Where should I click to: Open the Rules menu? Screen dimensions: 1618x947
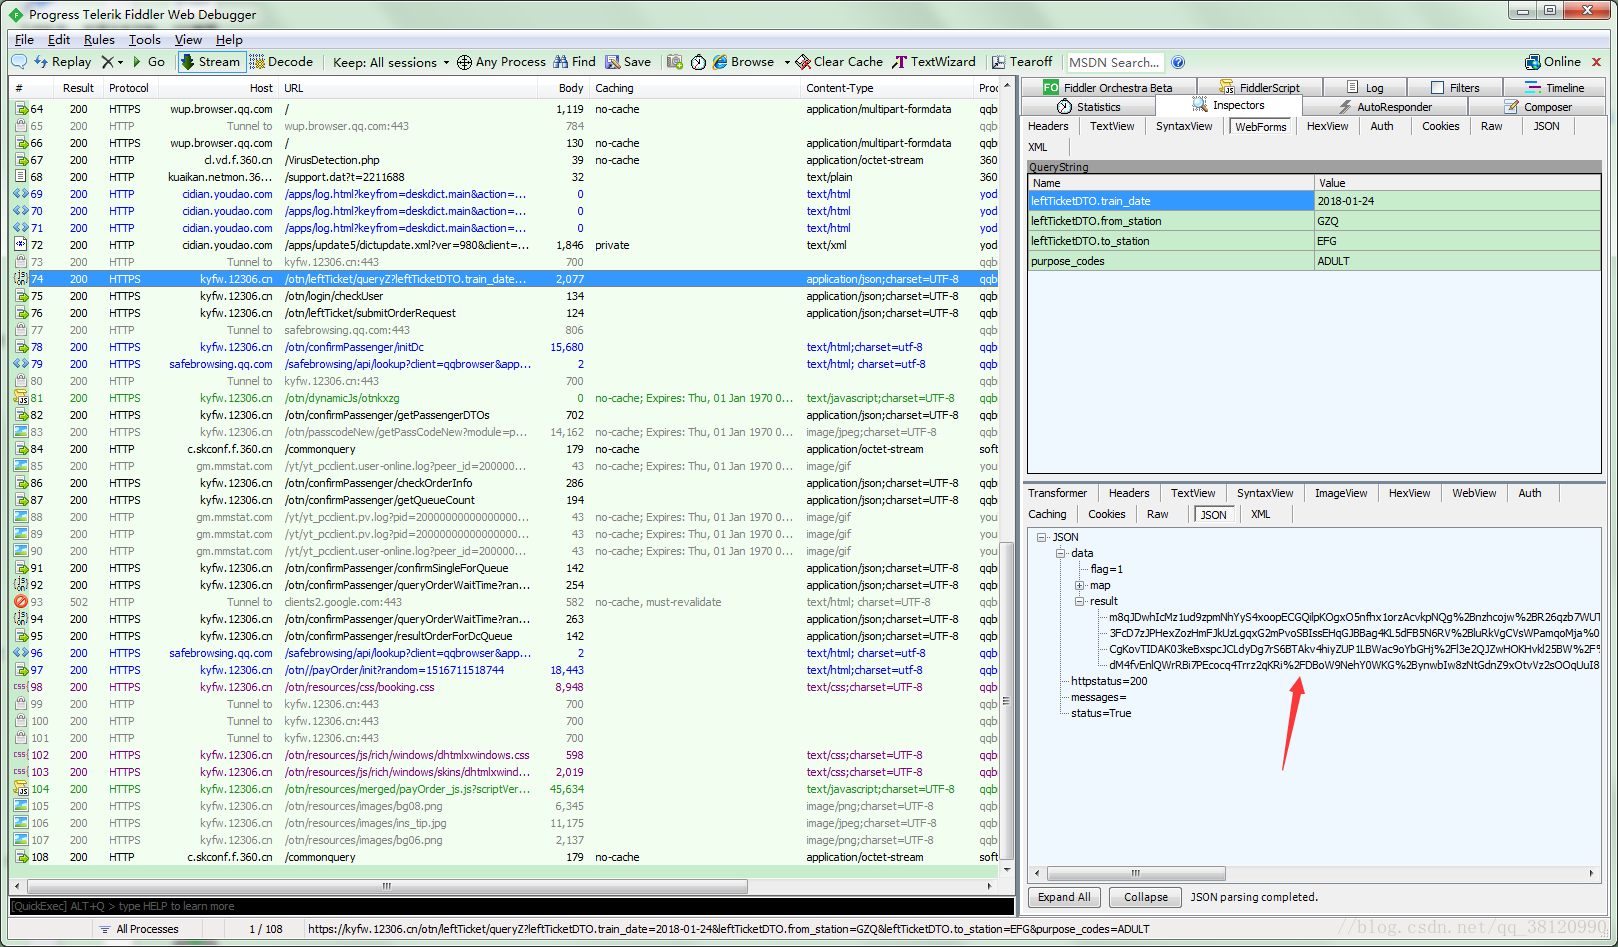99,39
